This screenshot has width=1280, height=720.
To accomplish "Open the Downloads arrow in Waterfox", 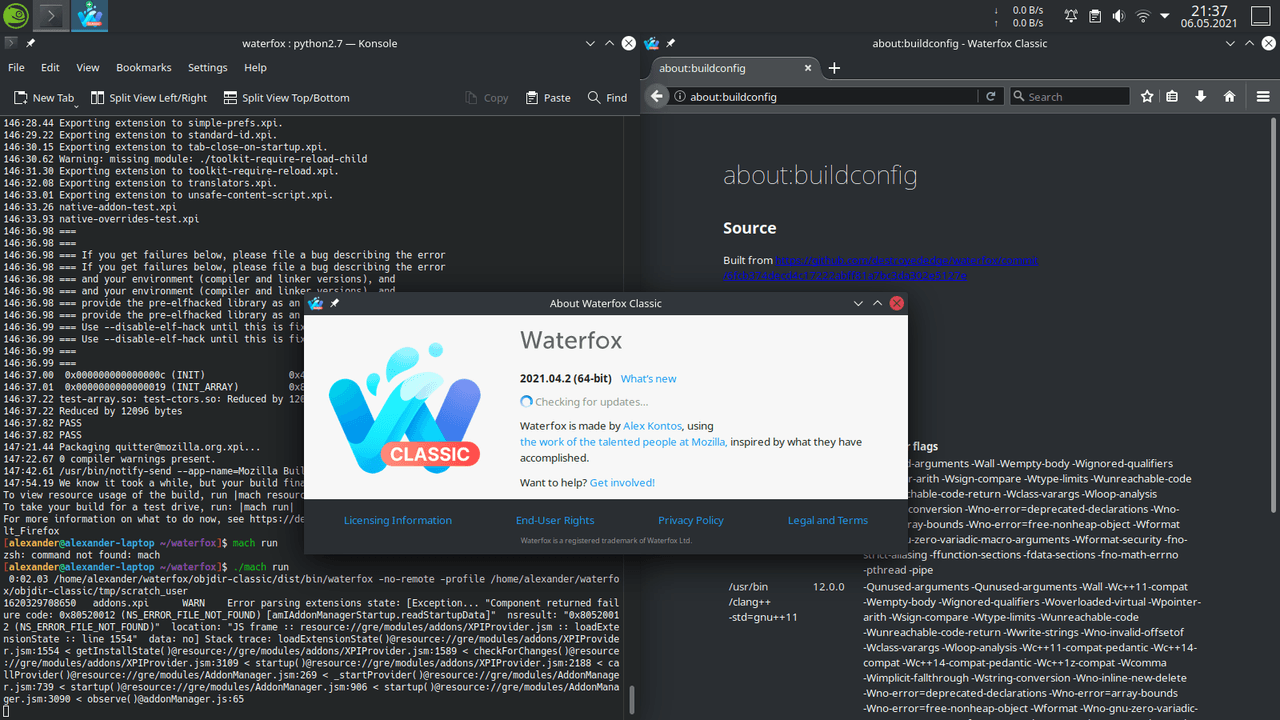I will (x=1201, y=97).
